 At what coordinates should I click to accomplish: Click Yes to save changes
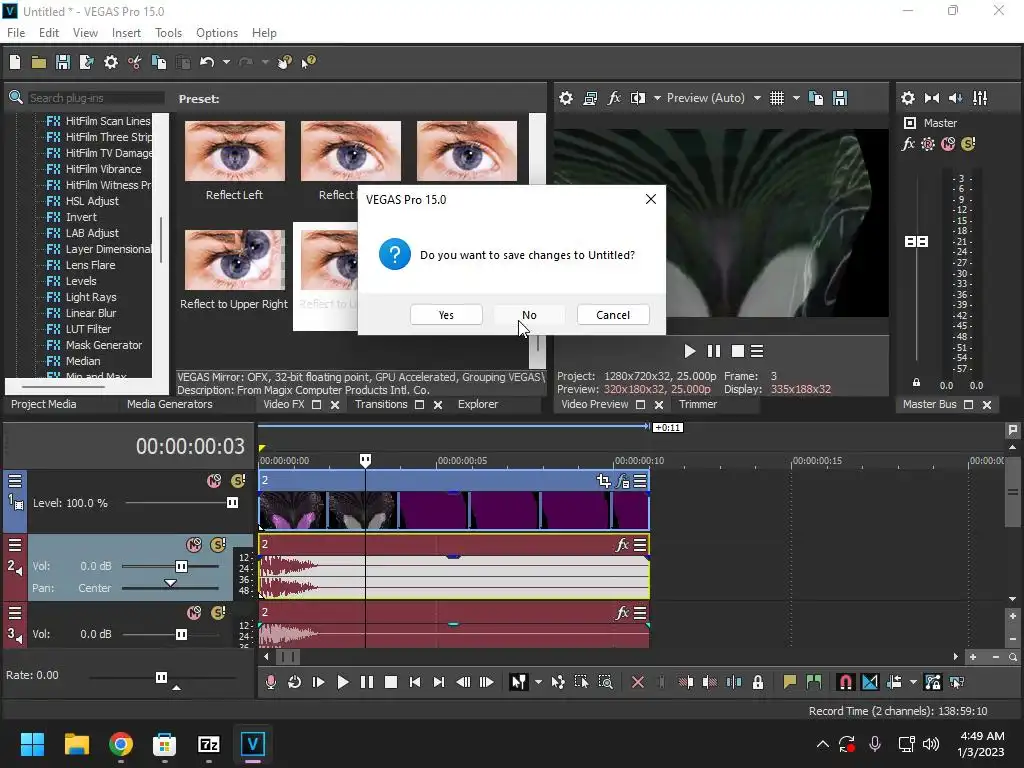tap(446, 315)
